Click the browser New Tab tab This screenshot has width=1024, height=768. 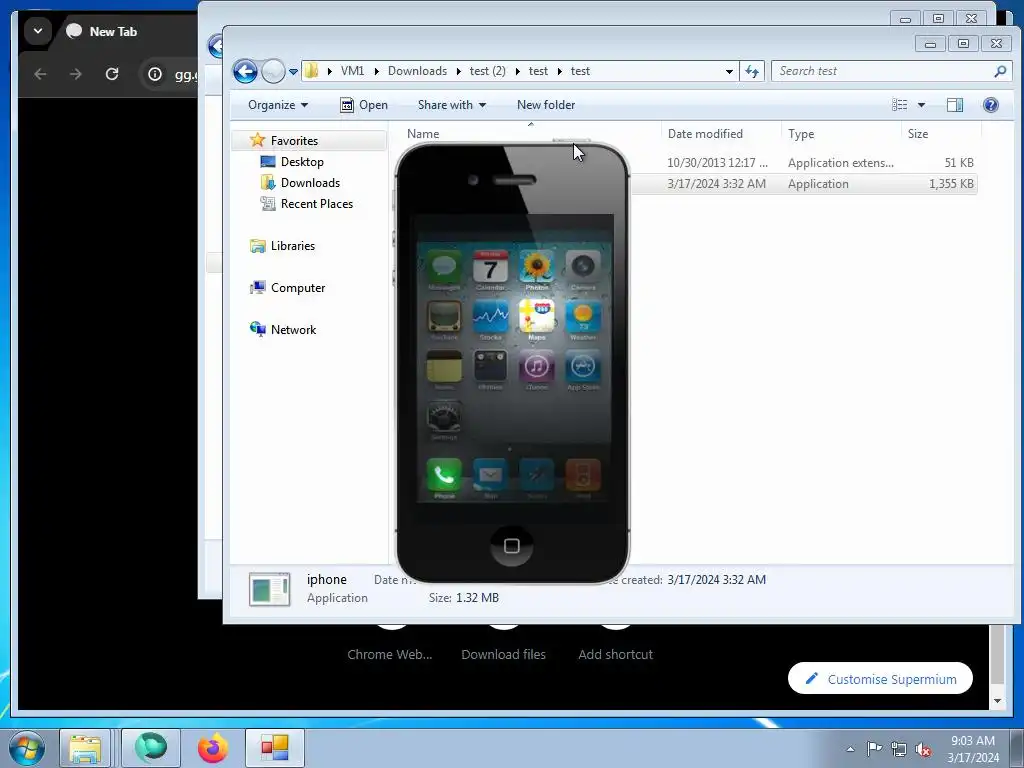pyautogui.click(x=113, y=31)
